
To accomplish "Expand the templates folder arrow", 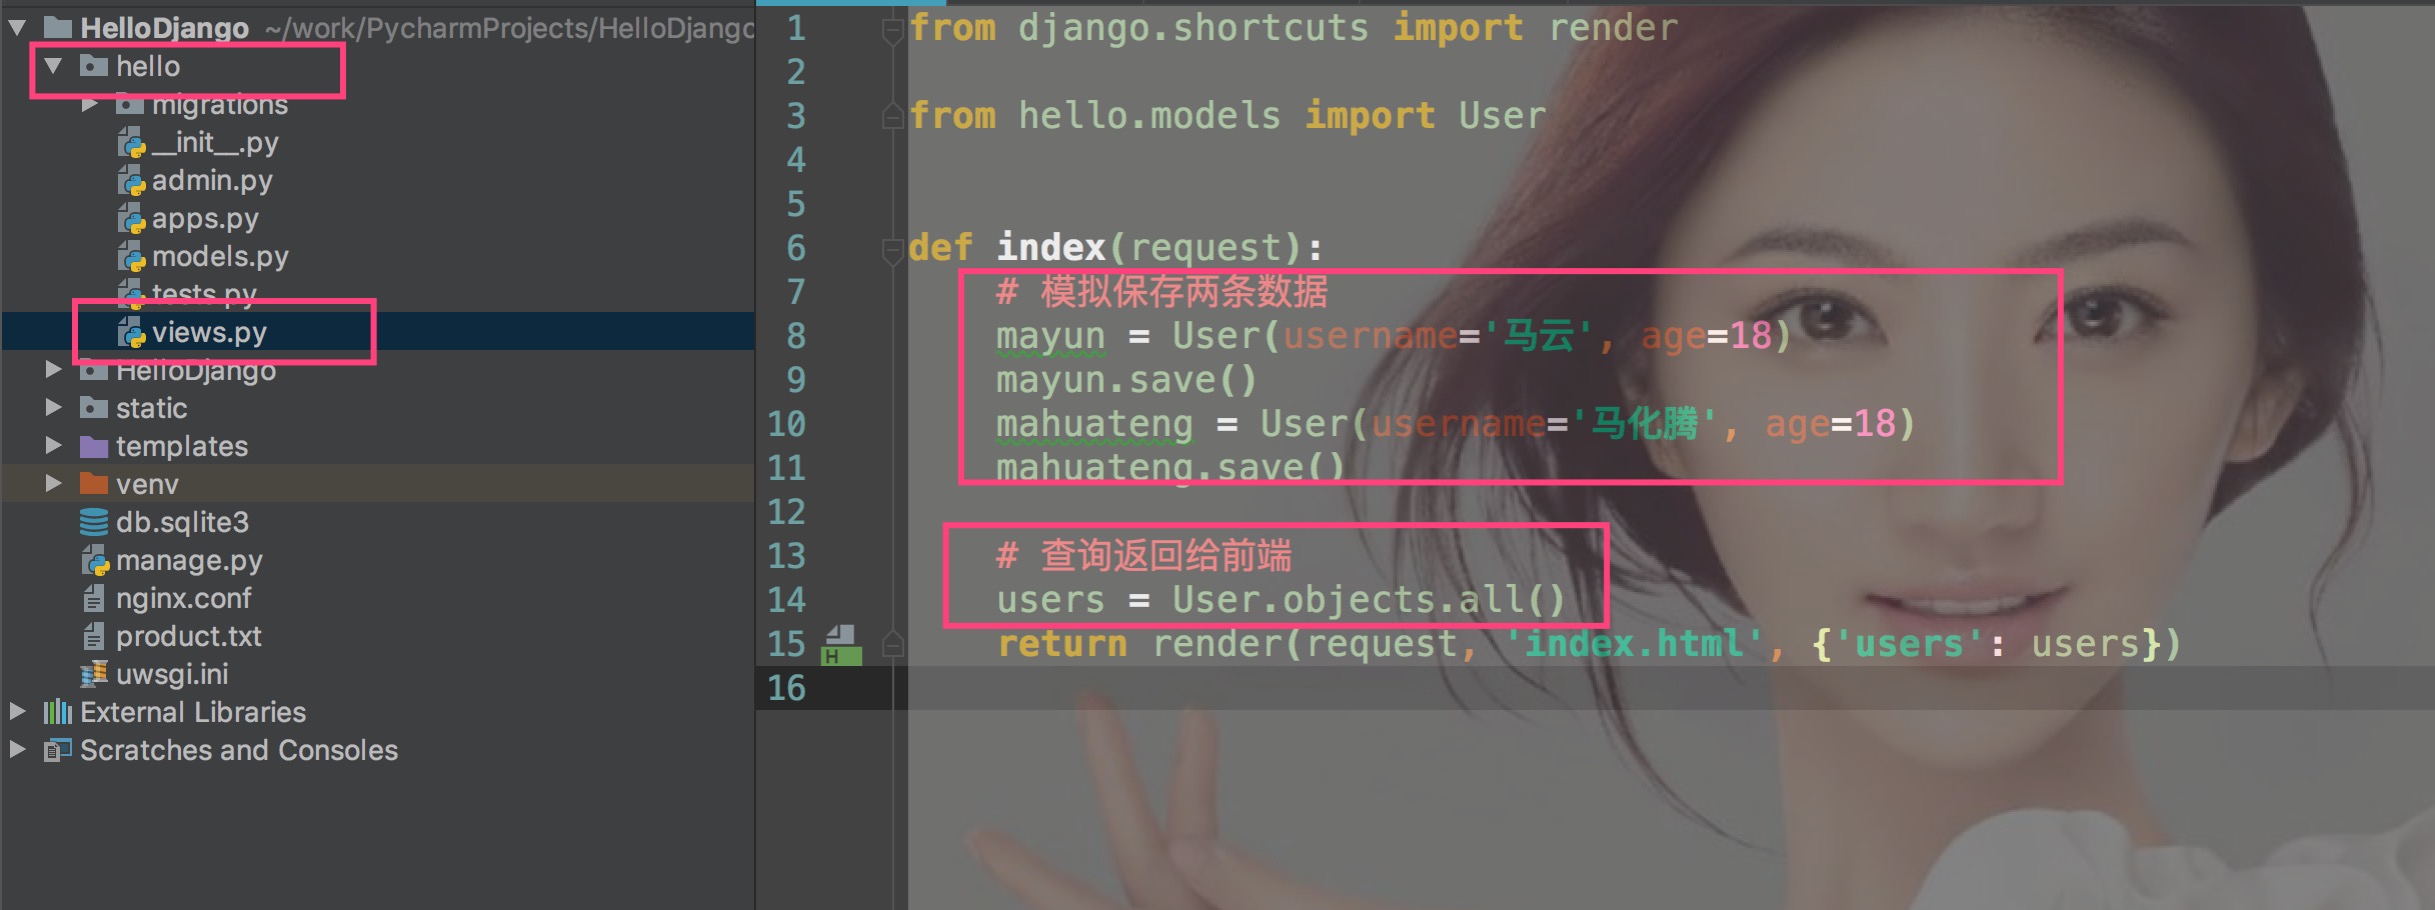I will click(x=53, y=446).
